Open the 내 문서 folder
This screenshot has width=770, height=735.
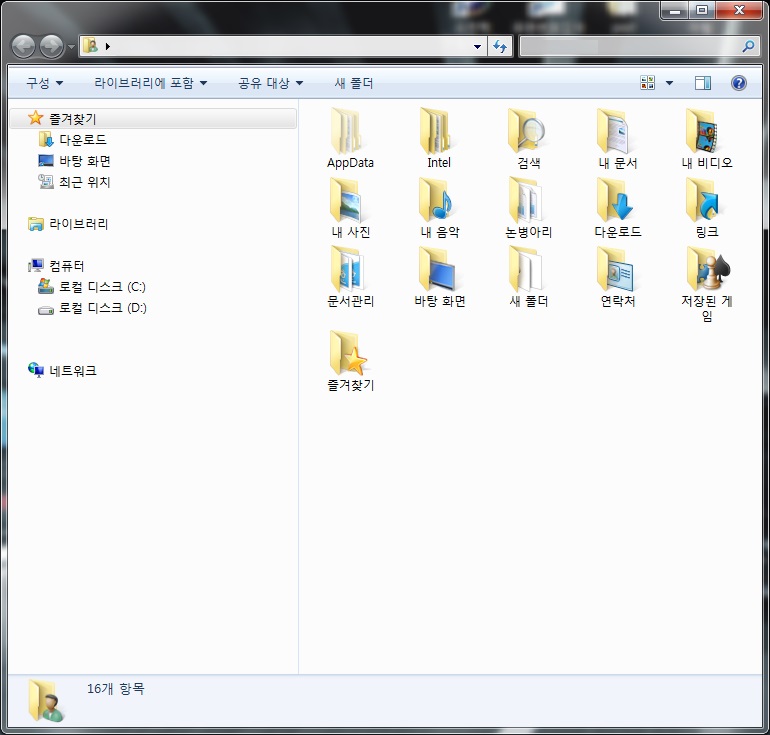617,138
